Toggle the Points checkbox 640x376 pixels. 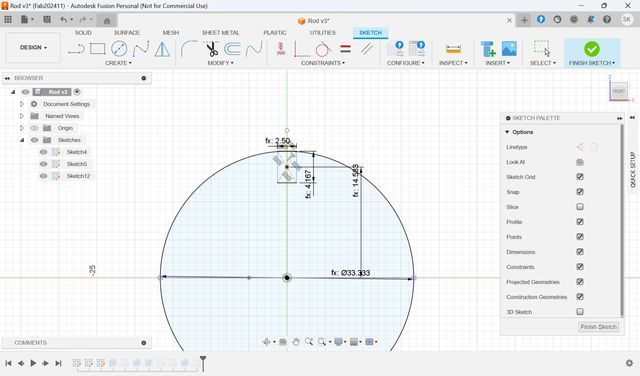click(580, 237)
